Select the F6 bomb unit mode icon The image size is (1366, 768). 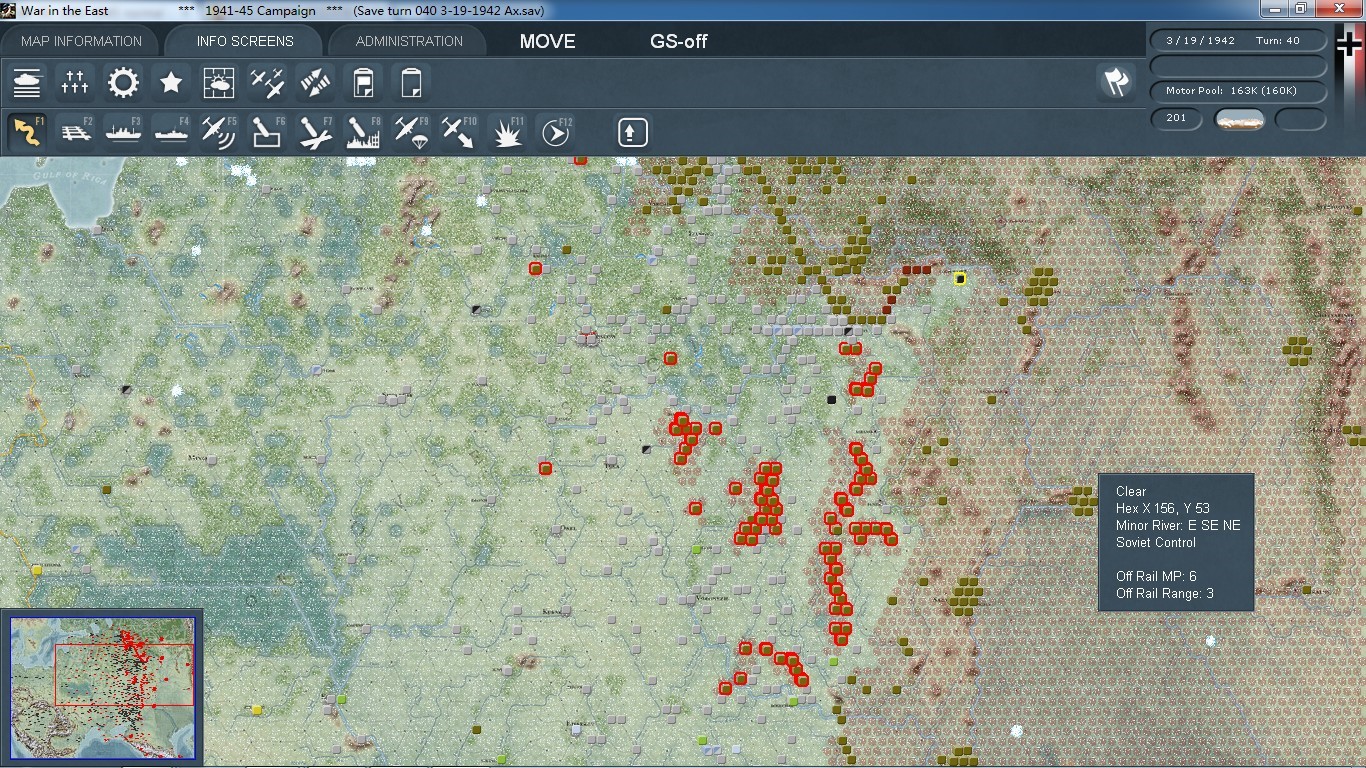tap(267, 132)
